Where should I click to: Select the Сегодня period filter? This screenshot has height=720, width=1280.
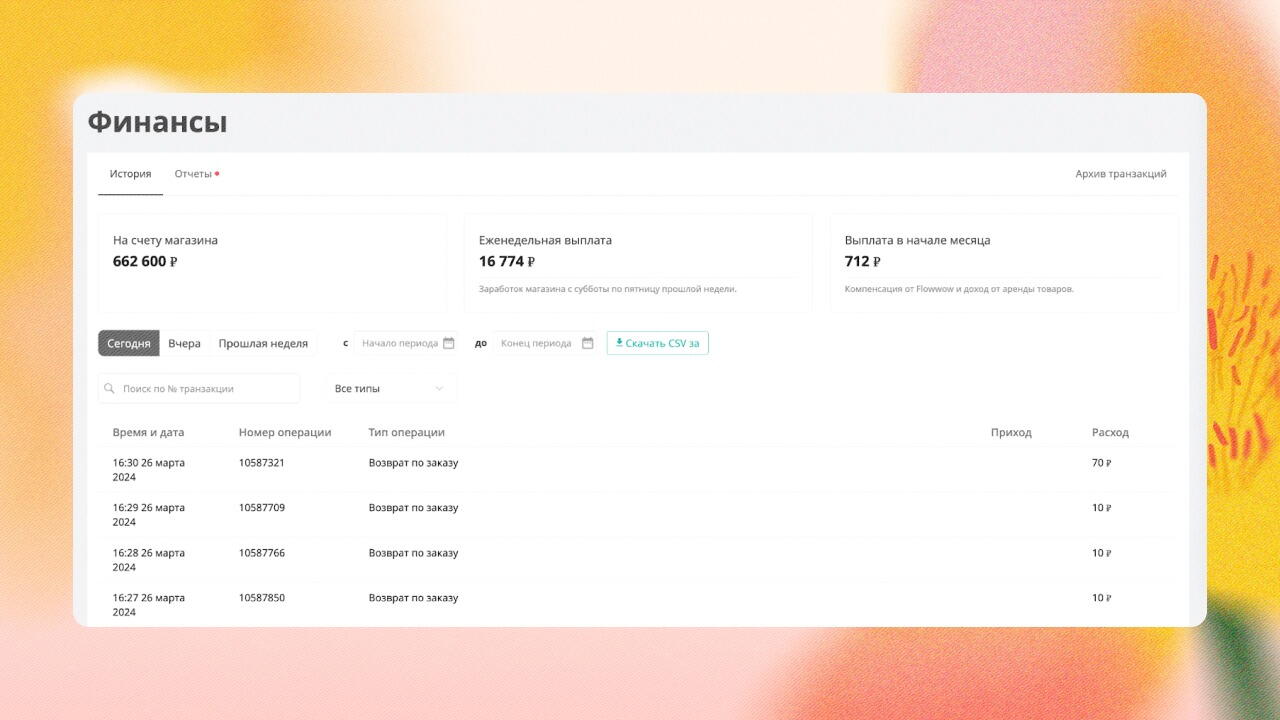tap(129, 343)
